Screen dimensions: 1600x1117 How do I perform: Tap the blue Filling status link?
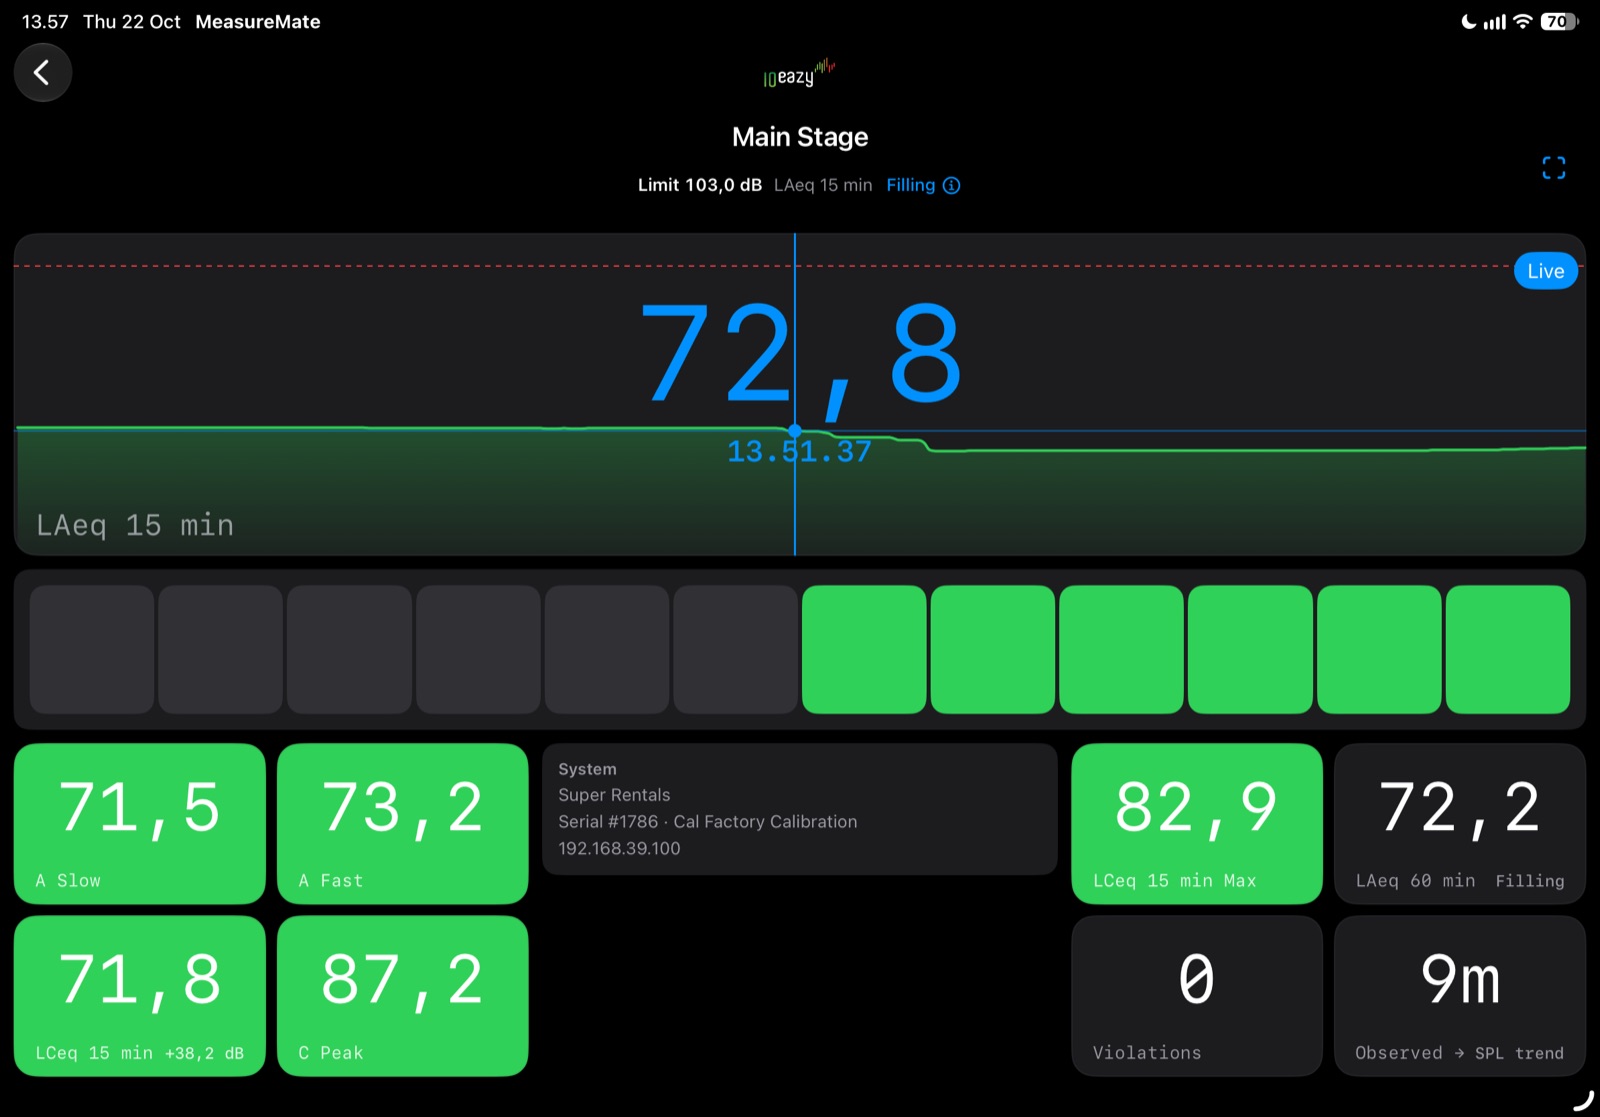910,185
